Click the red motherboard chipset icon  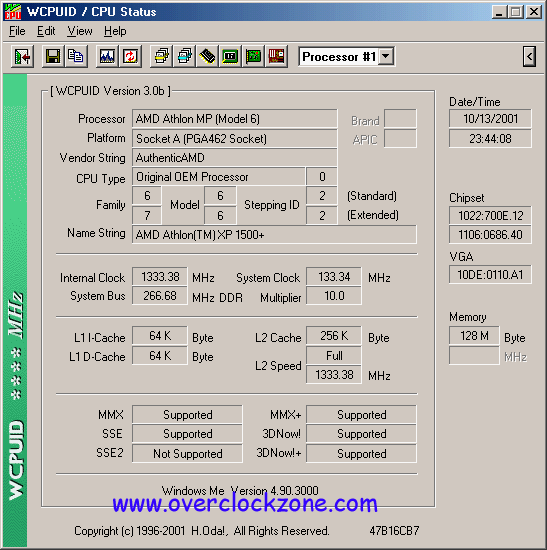coord(276,56)
